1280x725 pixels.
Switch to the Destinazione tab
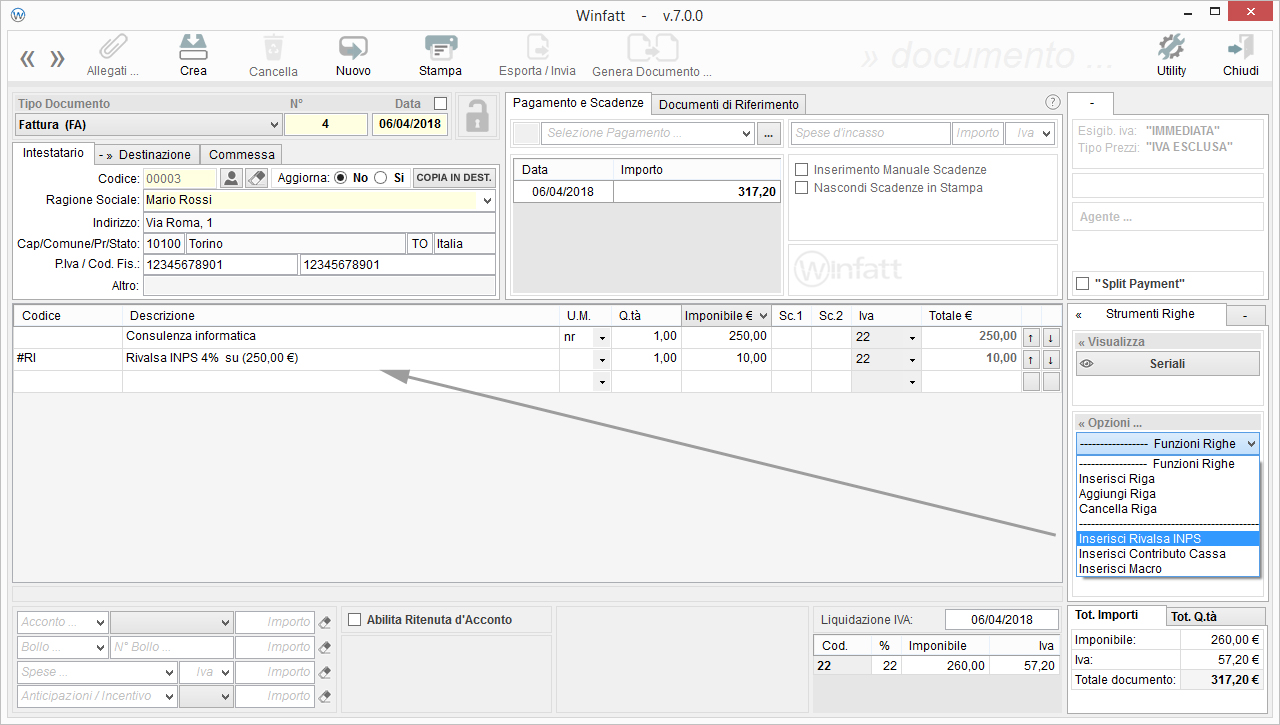(x=147, y=155)
